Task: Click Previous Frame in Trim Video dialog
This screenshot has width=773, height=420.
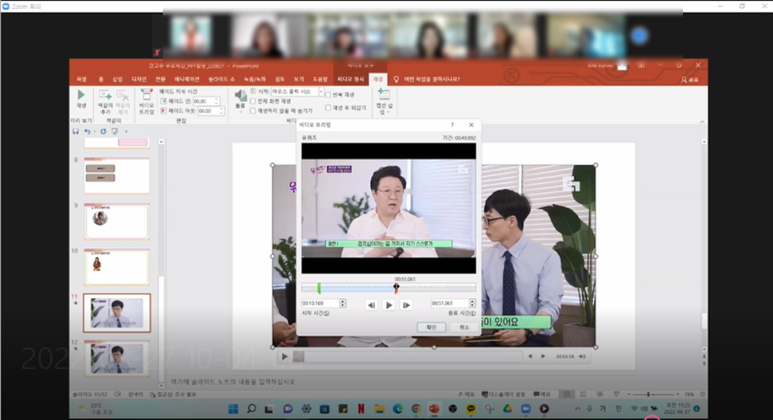Action: pyautogui.click(x=371, y=305)
